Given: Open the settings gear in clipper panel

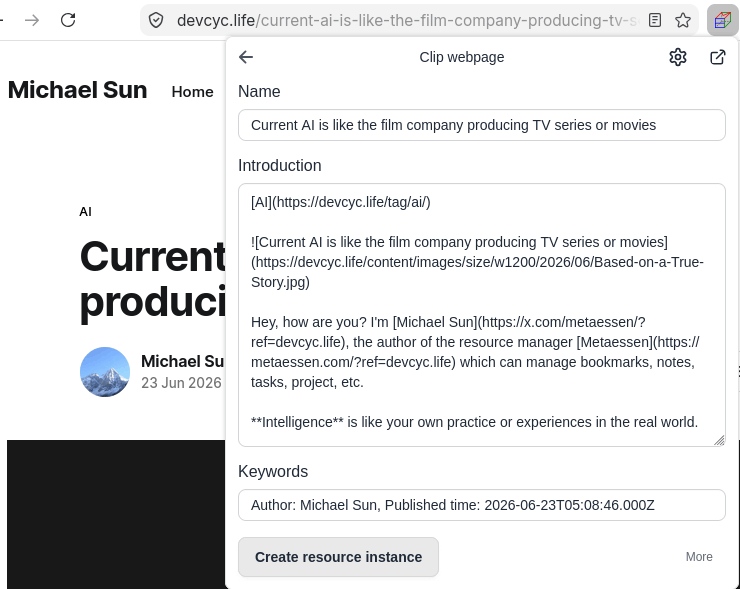Looking at the screenshot, I should coord(678,57).
